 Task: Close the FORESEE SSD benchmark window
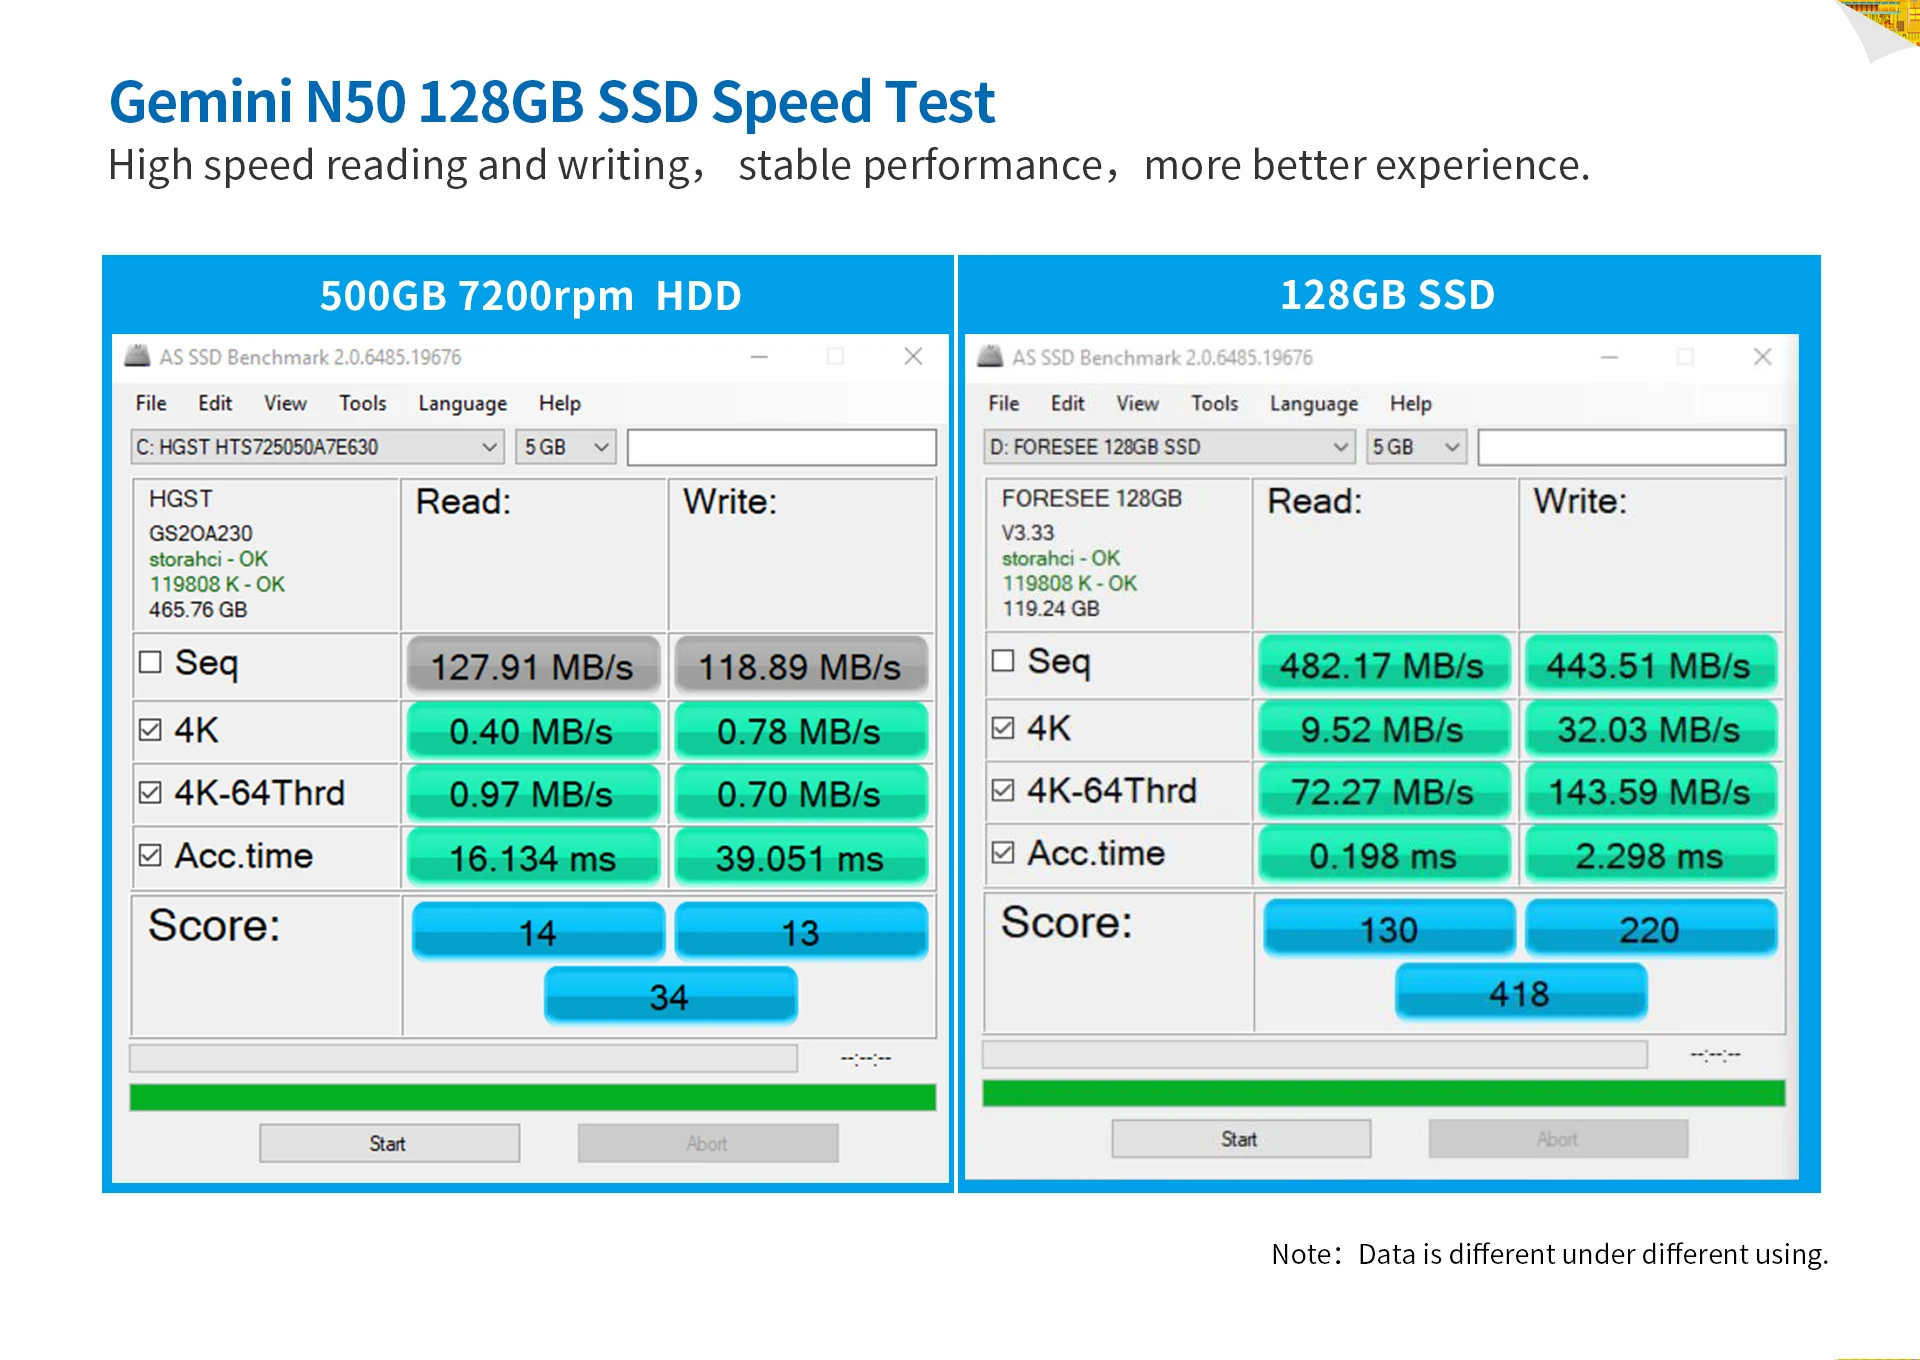pyautogui.click(x=1763, y=357)
